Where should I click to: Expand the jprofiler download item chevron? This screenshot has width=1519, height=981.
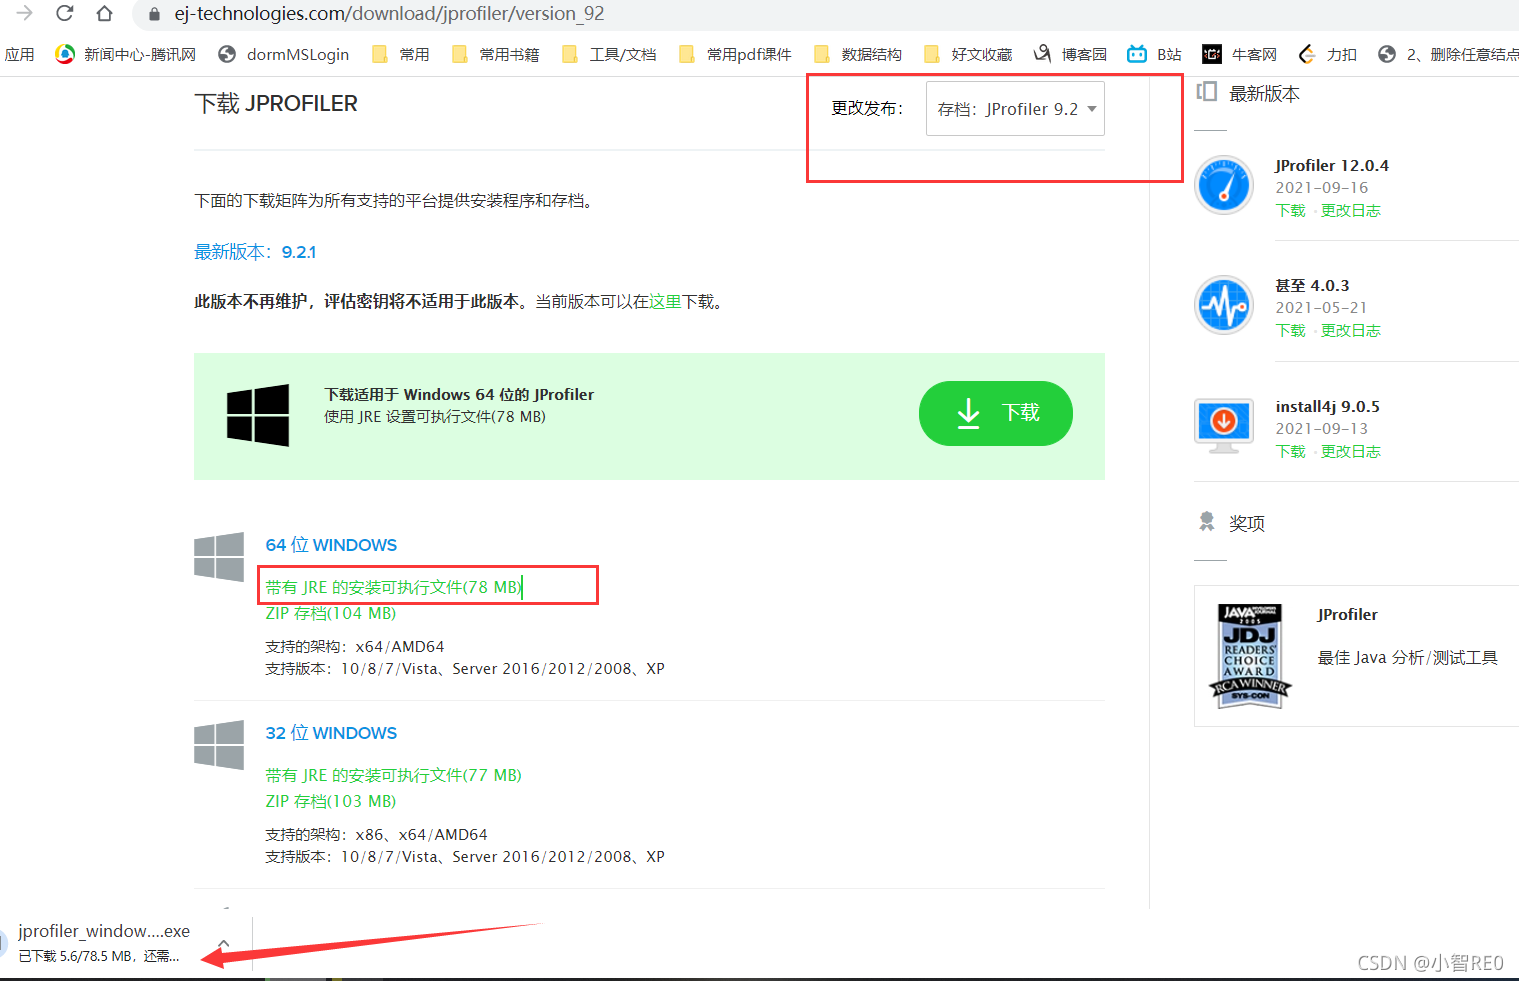224,943
